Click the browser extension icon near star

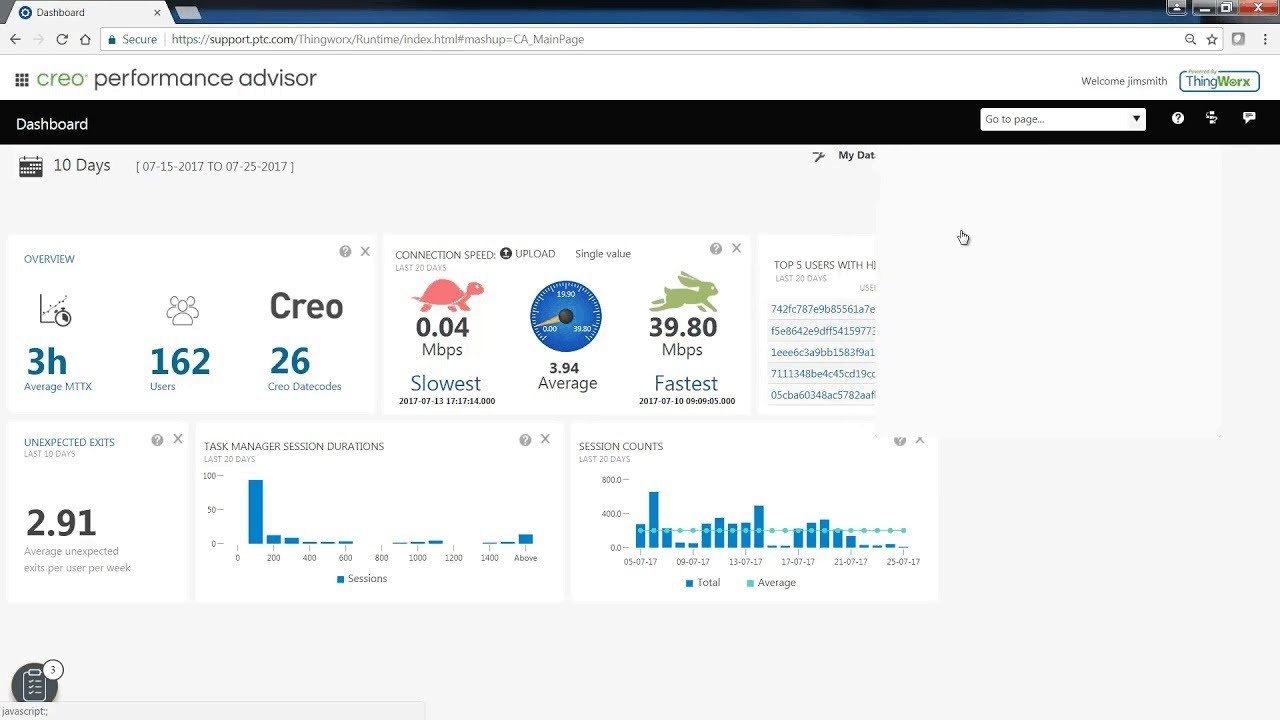(x=1238, y=39)
